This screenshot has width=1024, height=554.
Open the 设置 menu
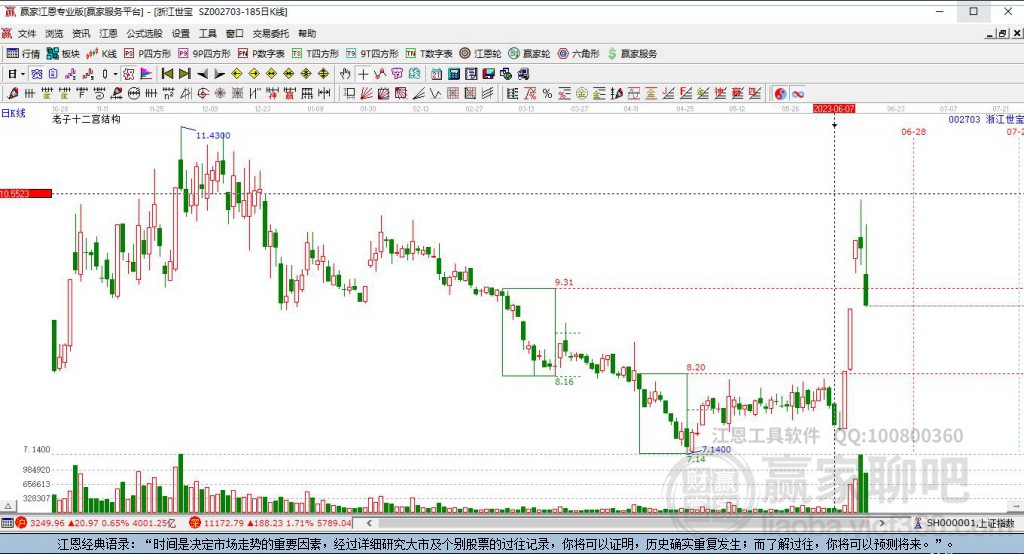tap(181, 33)
